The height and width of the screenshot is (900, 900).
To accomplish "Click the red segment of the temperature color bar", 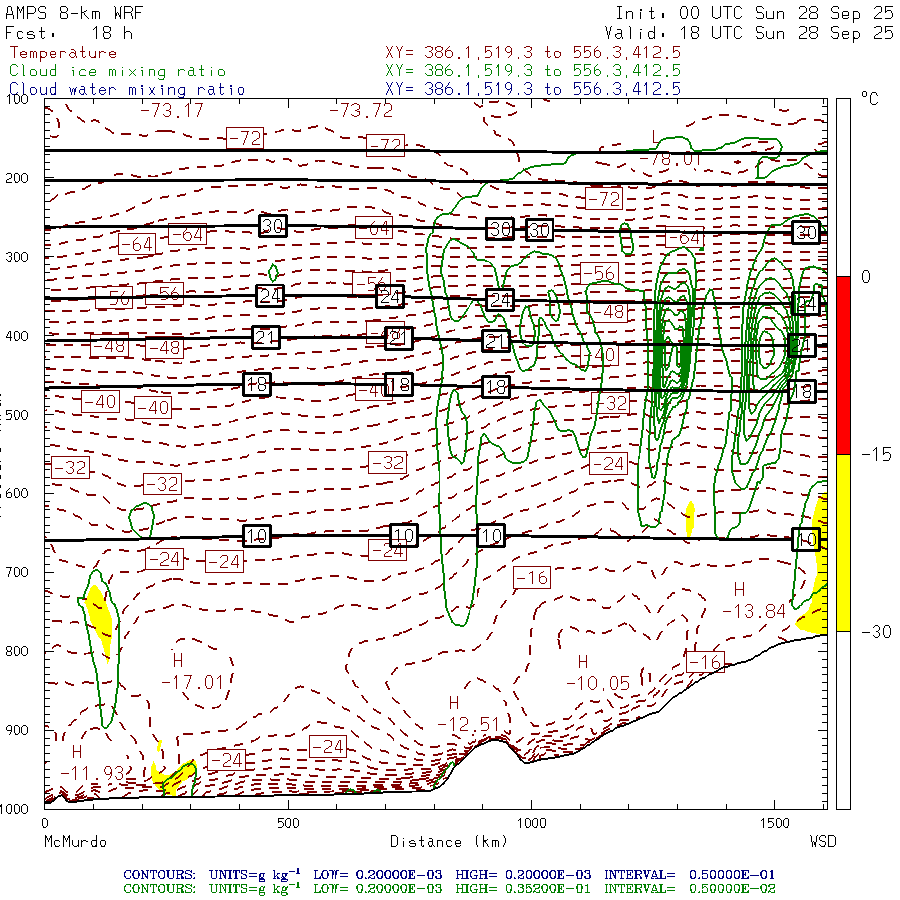I will (x=843, y=365).
